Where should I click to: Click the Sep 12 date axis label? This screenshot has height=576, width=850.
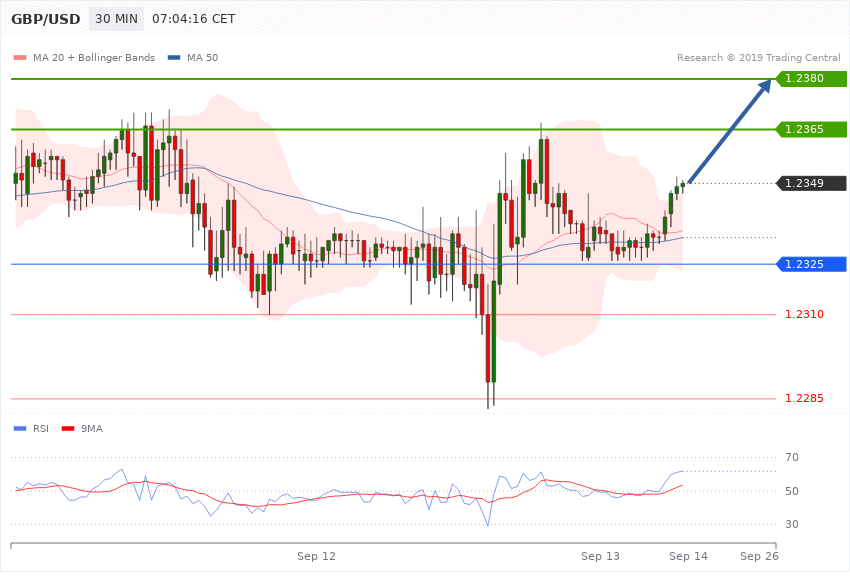(x=316, y=556)
